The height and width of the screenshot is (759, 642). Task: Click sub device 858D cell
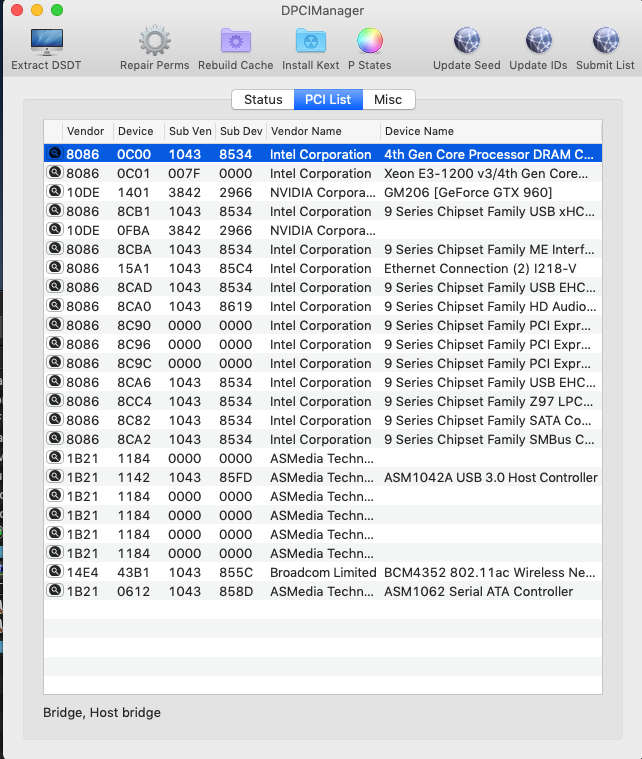pyautogui.click(x=236, y=592)
